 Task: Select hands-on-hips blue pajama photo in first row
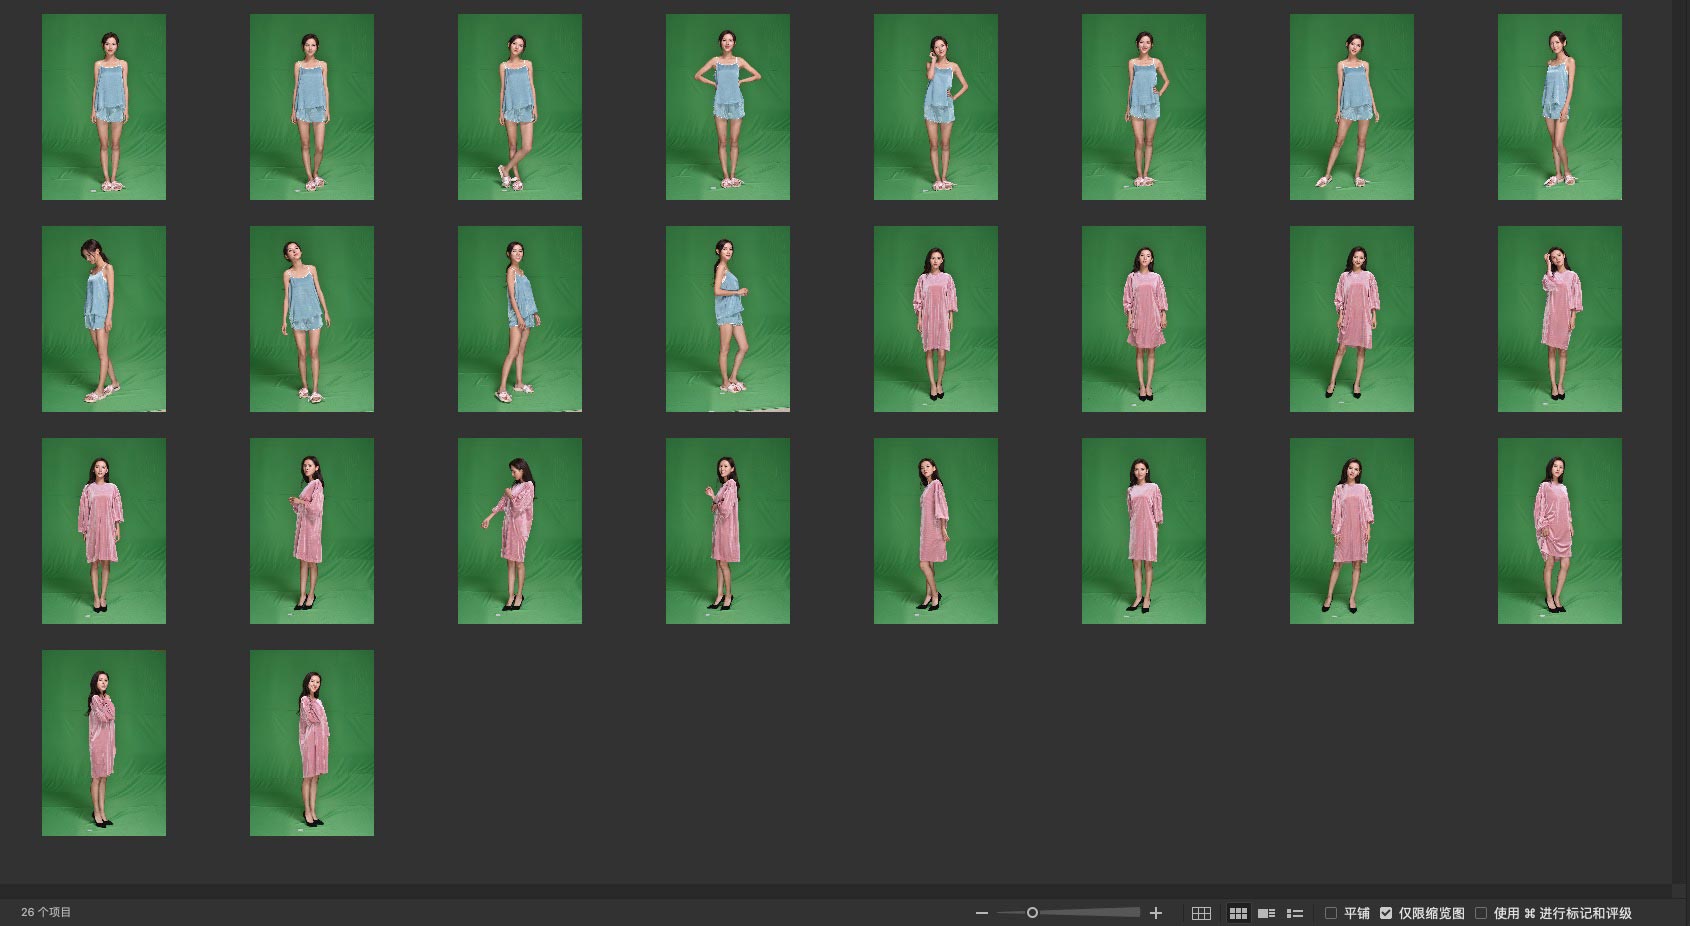coord(728,107)
